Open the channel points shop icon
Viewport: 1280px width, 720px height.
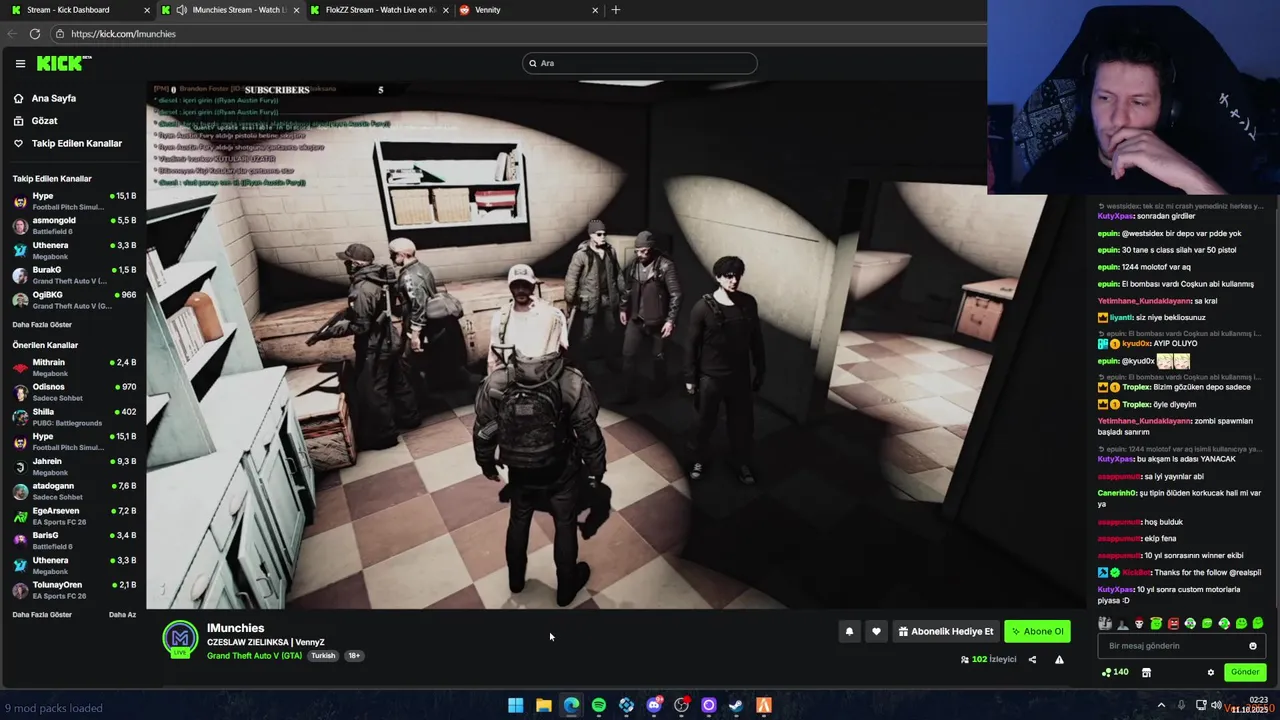1146,672
